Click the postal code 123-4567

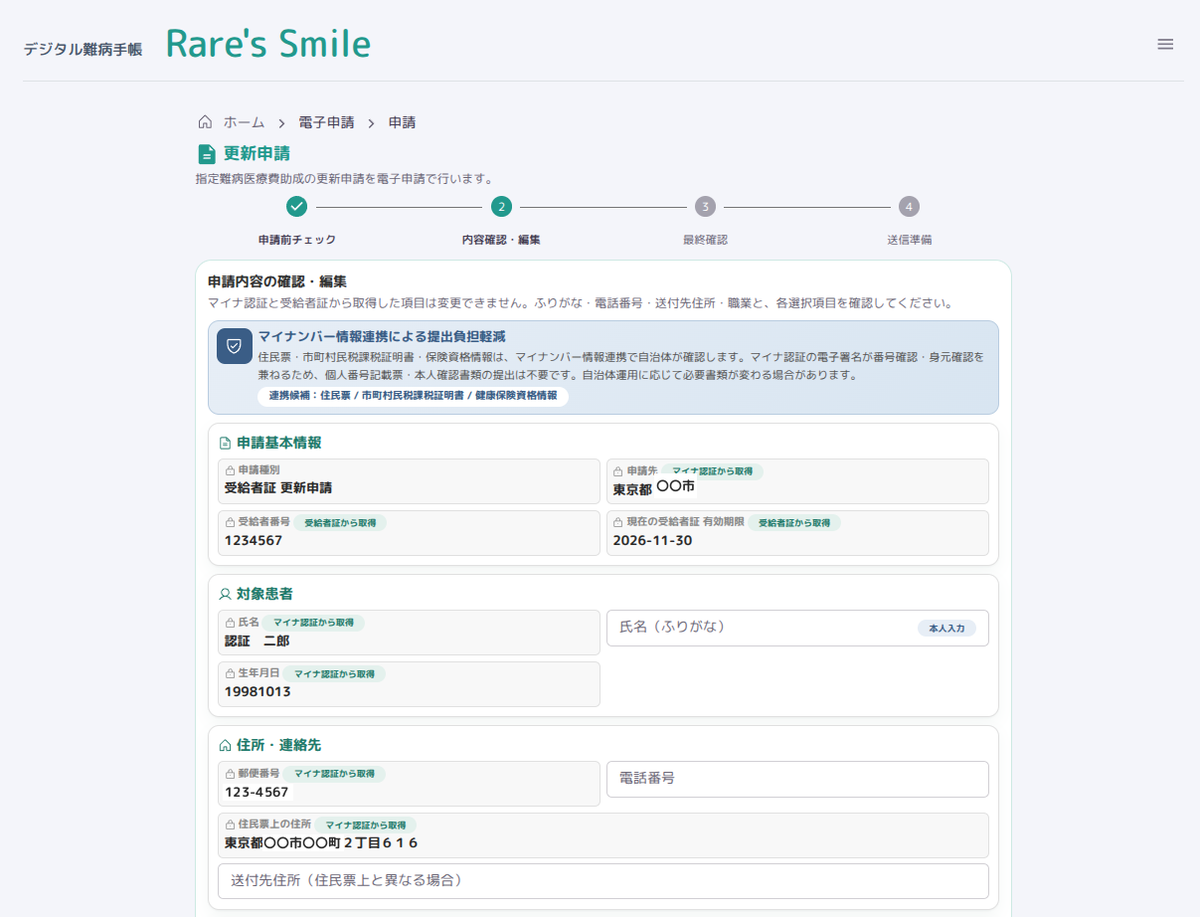(x=256, y=792)
